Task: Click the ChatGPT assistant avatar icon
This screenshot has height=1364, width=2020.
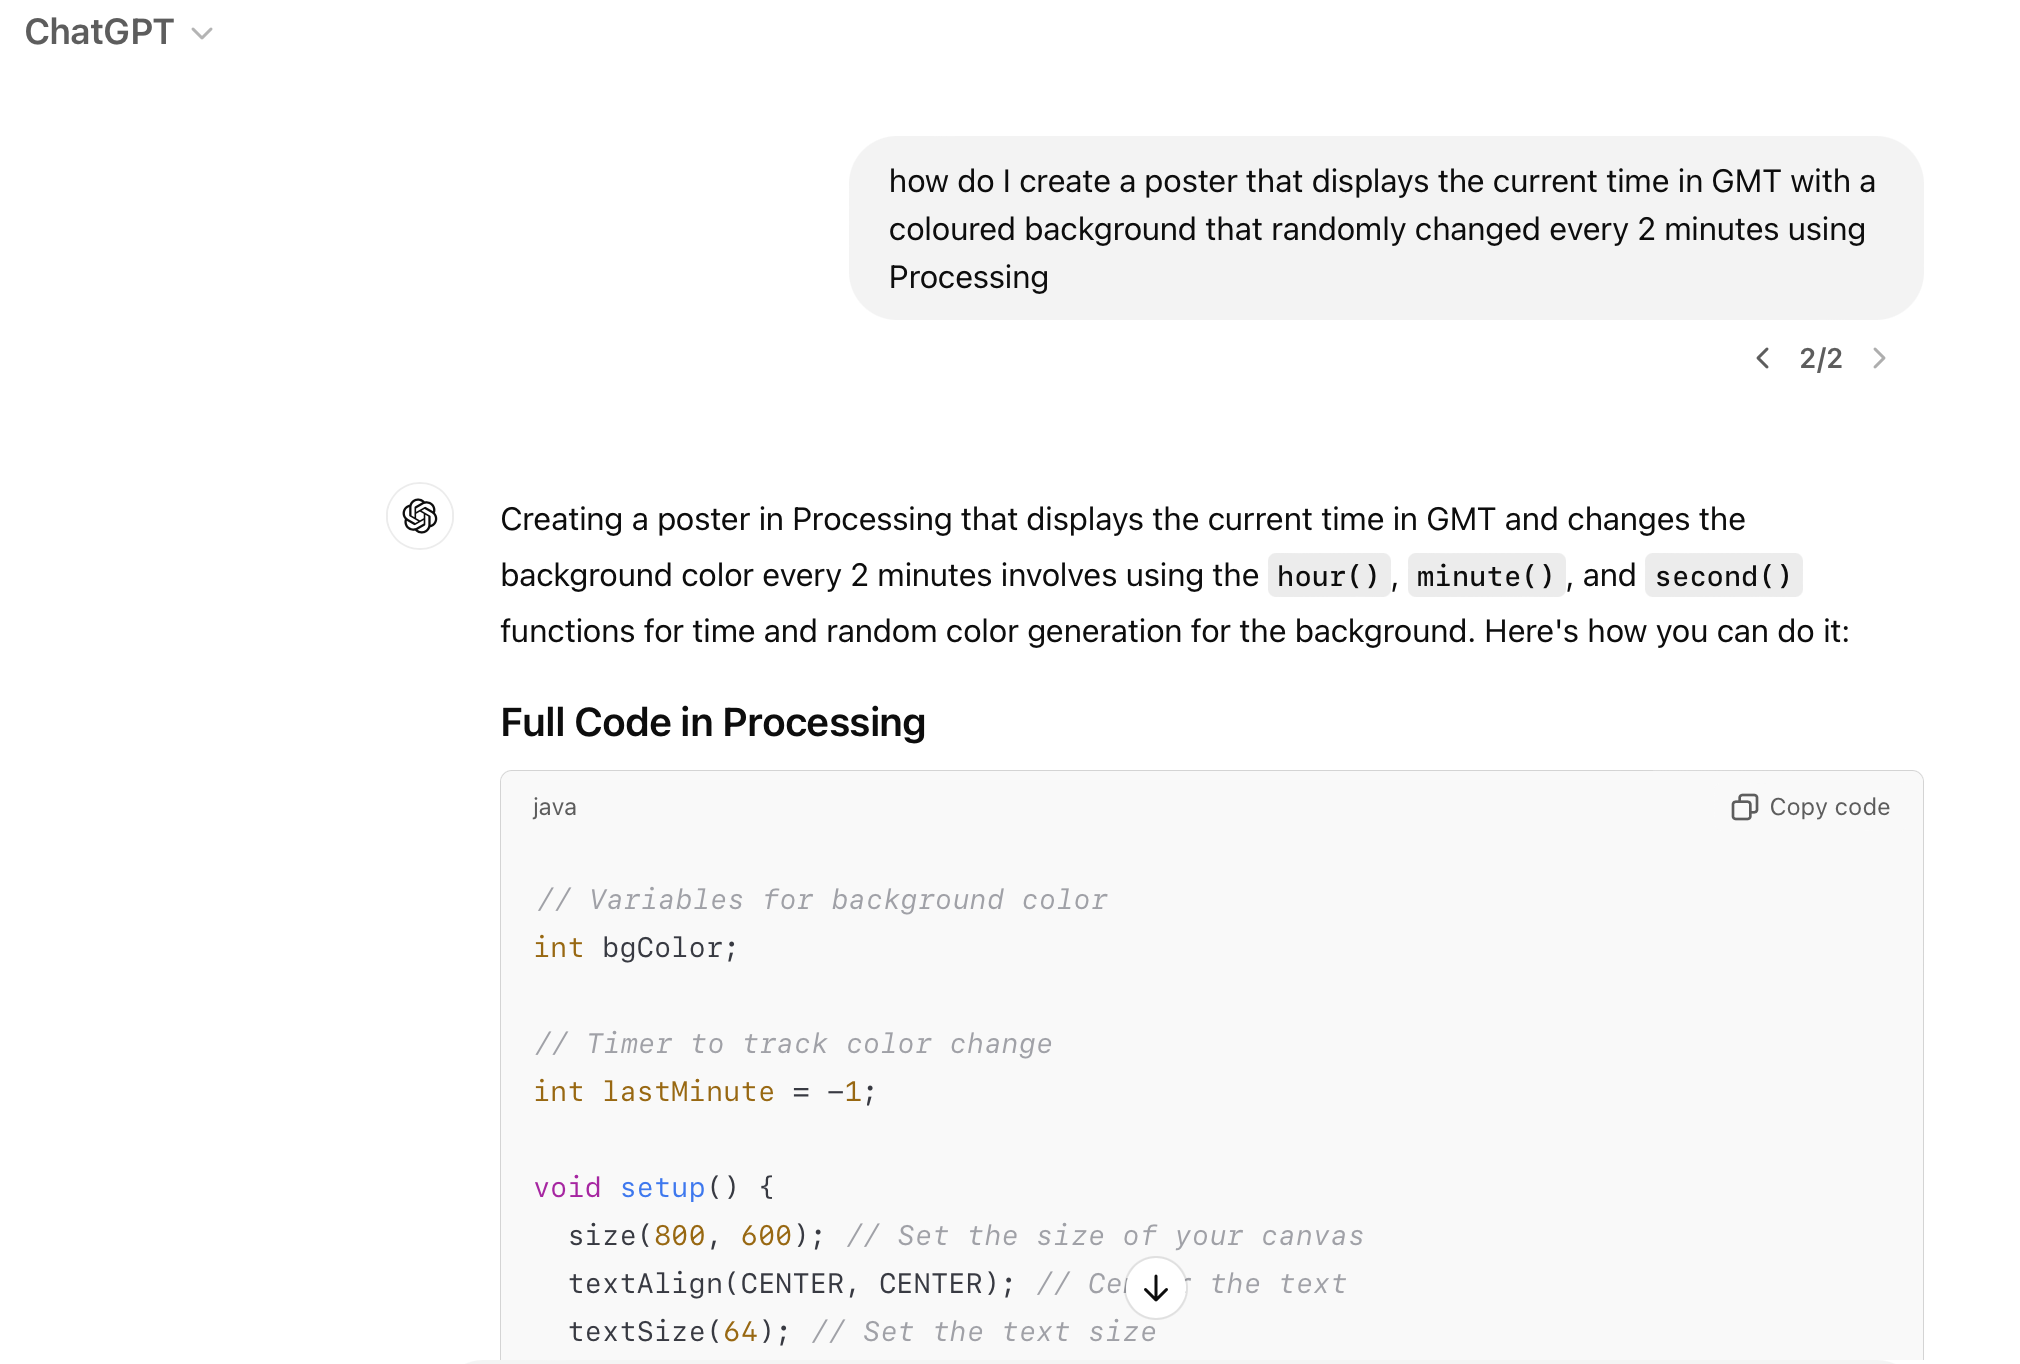Action: point(420,516)
